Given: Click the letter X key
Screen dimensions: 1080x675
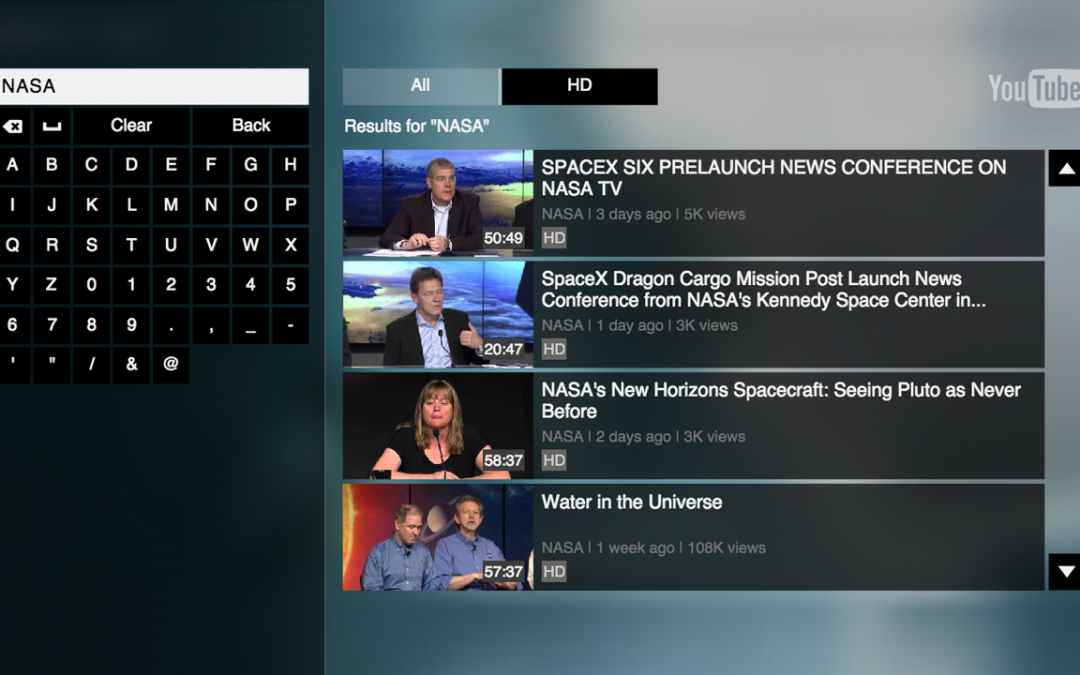Looking at the screenshot, I should pyautogui.click(x=291, y=245).
